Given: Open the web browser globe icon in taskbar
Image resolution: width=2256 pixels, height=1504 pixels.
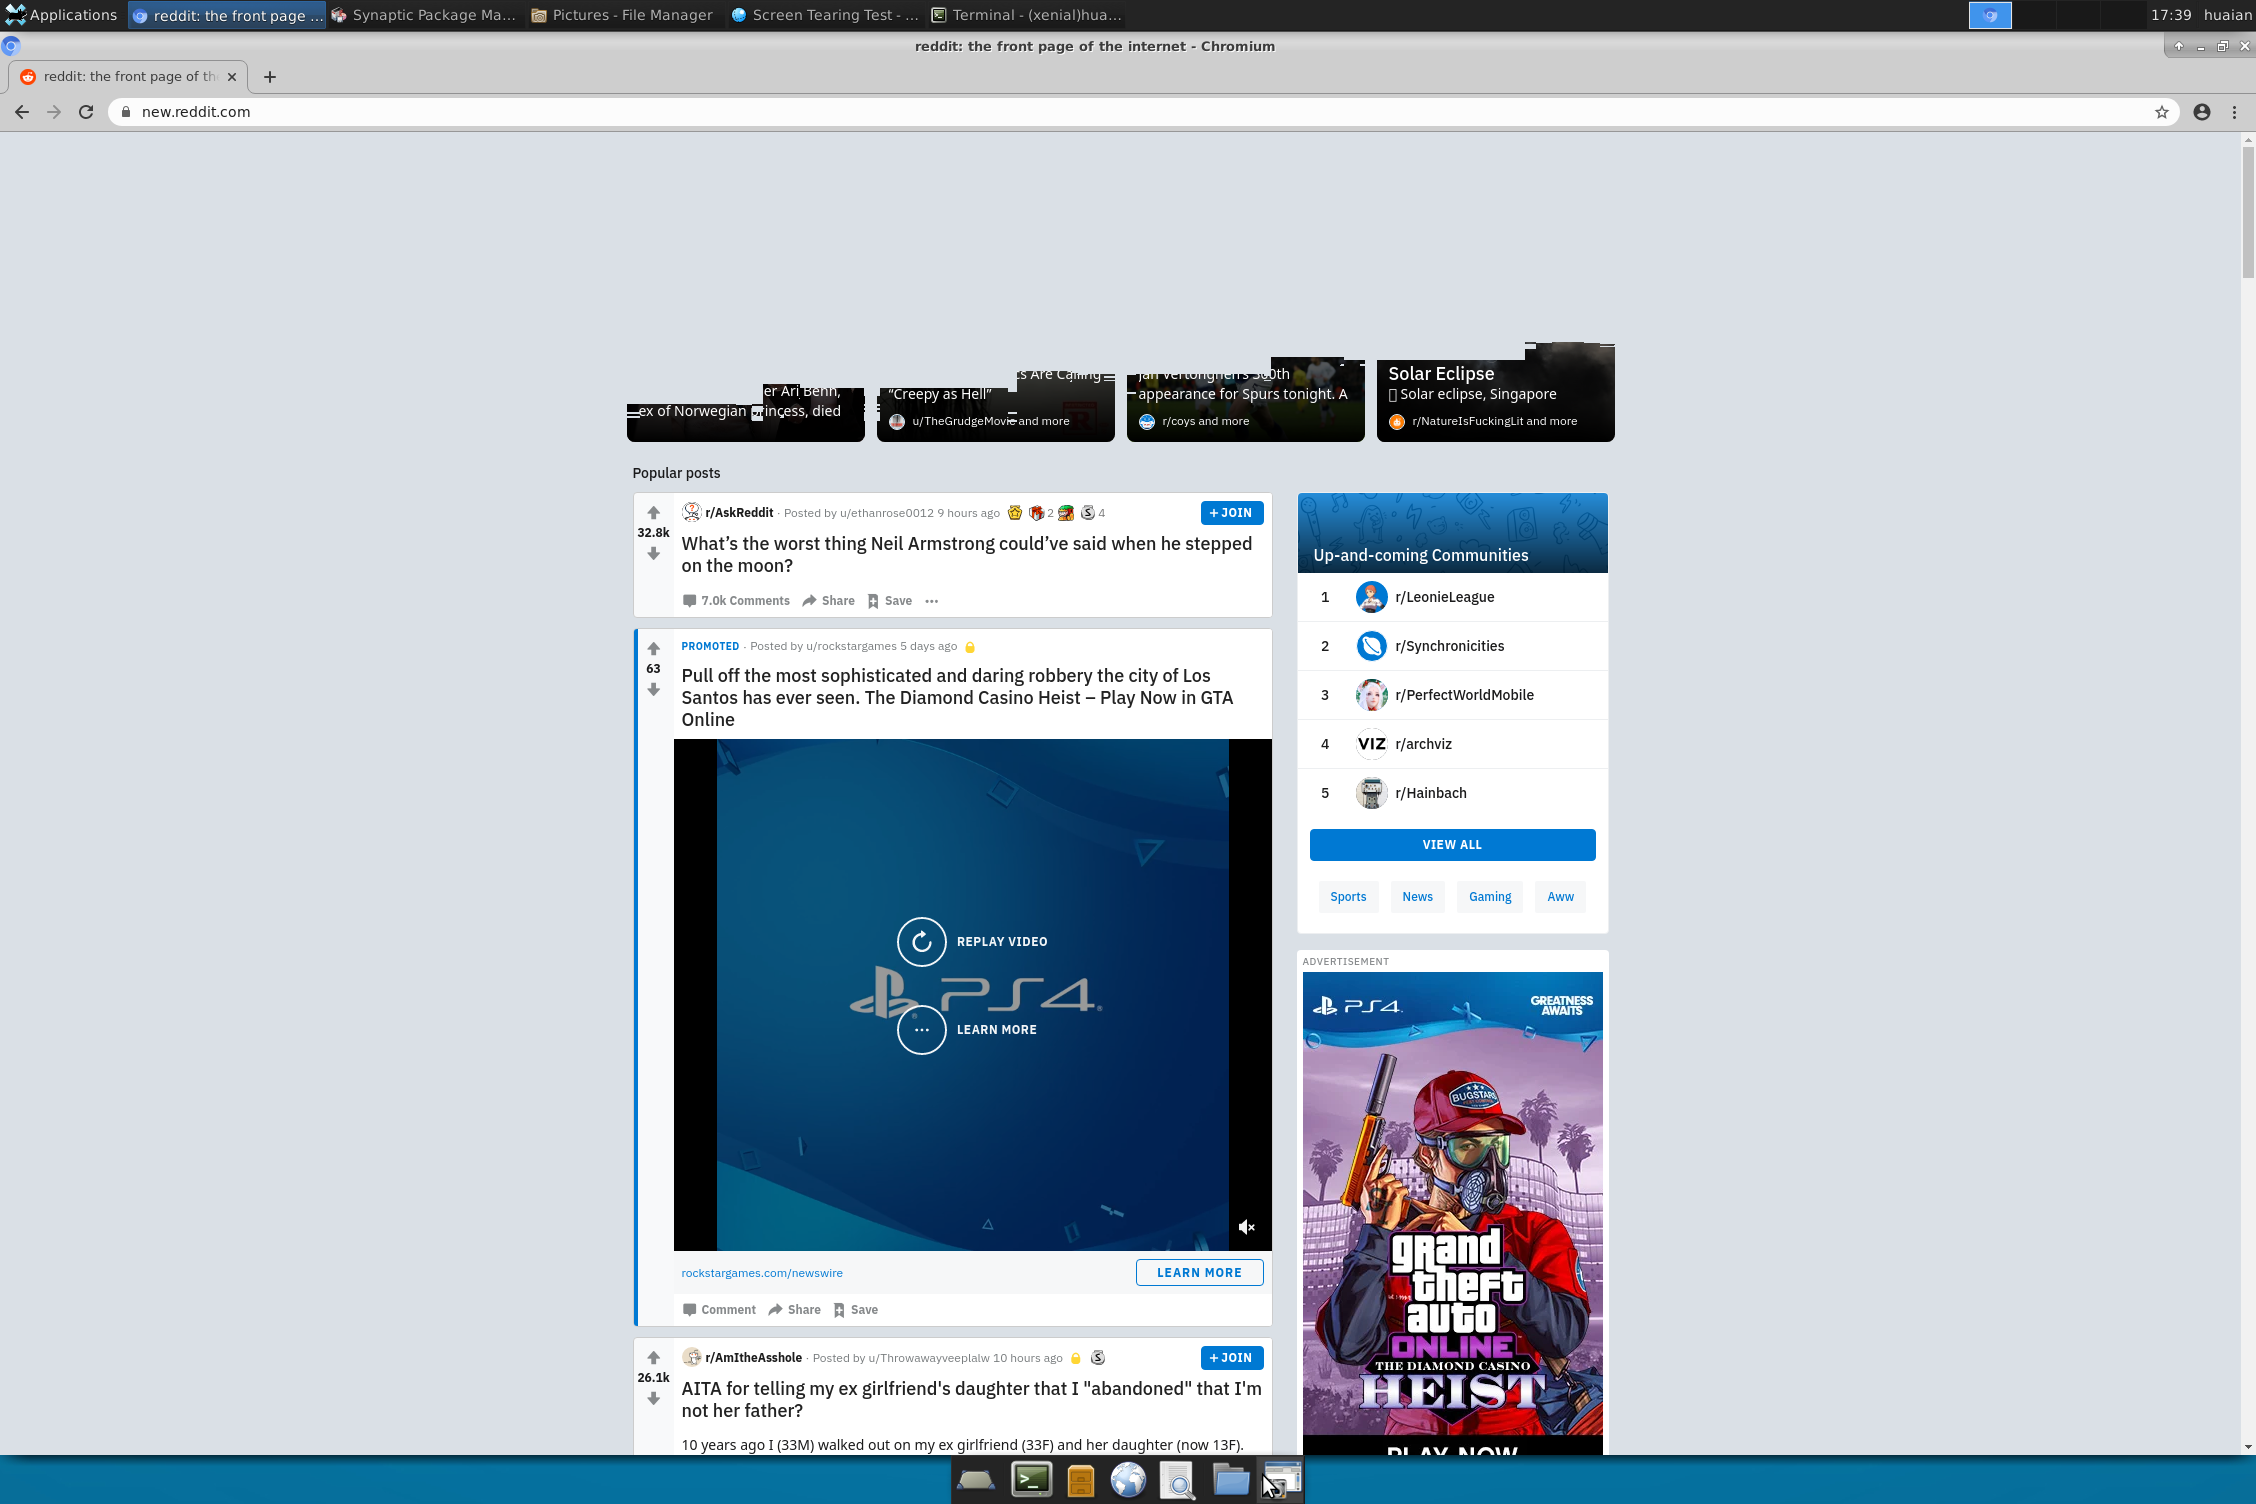Looking at the screenshot, I should pyautogui.click(x=1129, y=1479).
